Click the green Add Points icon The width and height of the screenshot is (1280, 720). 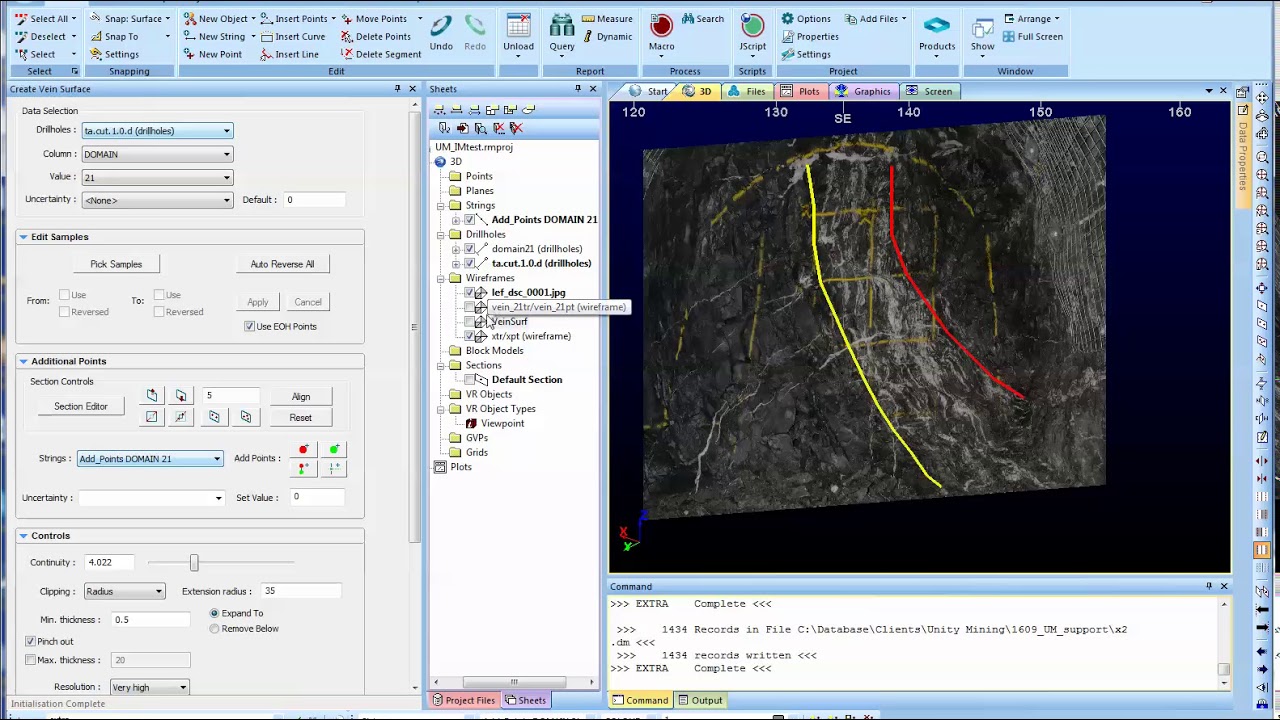pyautogui.click(x=334, y=450)
